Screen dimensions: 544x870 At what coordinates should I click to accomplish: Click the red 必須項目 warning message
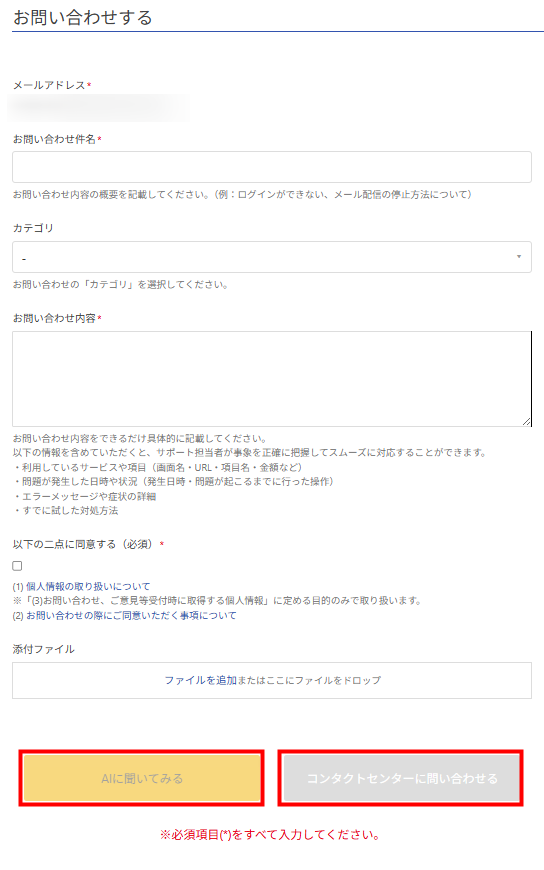coord(270,834)
